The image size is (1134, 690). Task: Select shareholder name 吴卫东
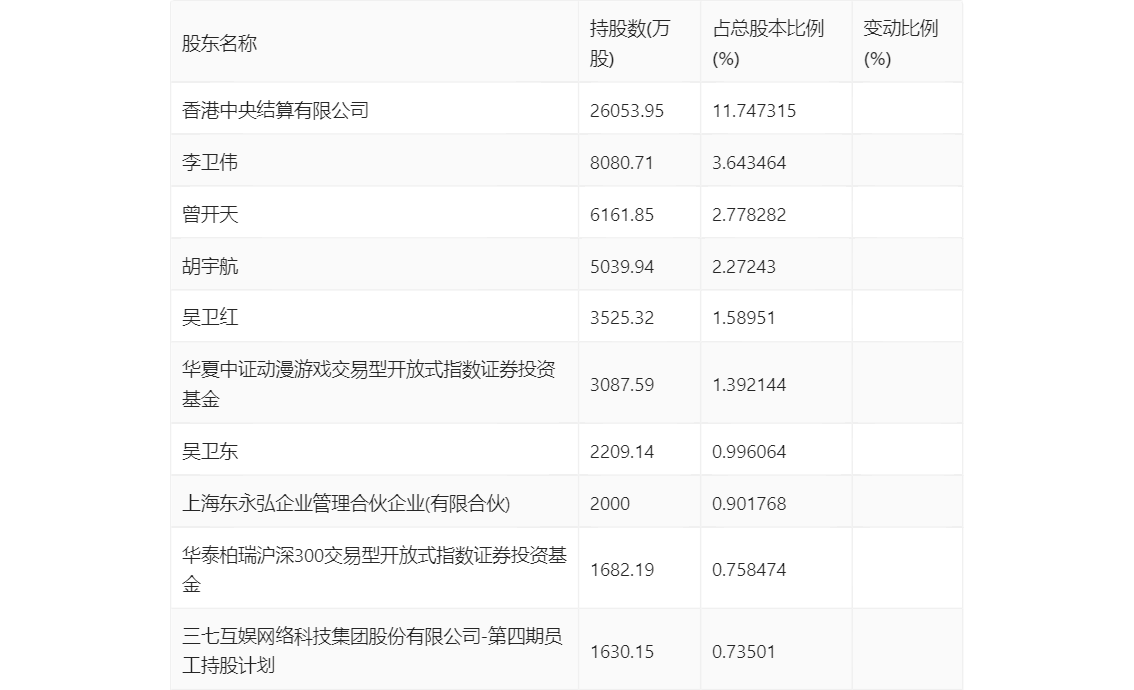pos(210,451)
